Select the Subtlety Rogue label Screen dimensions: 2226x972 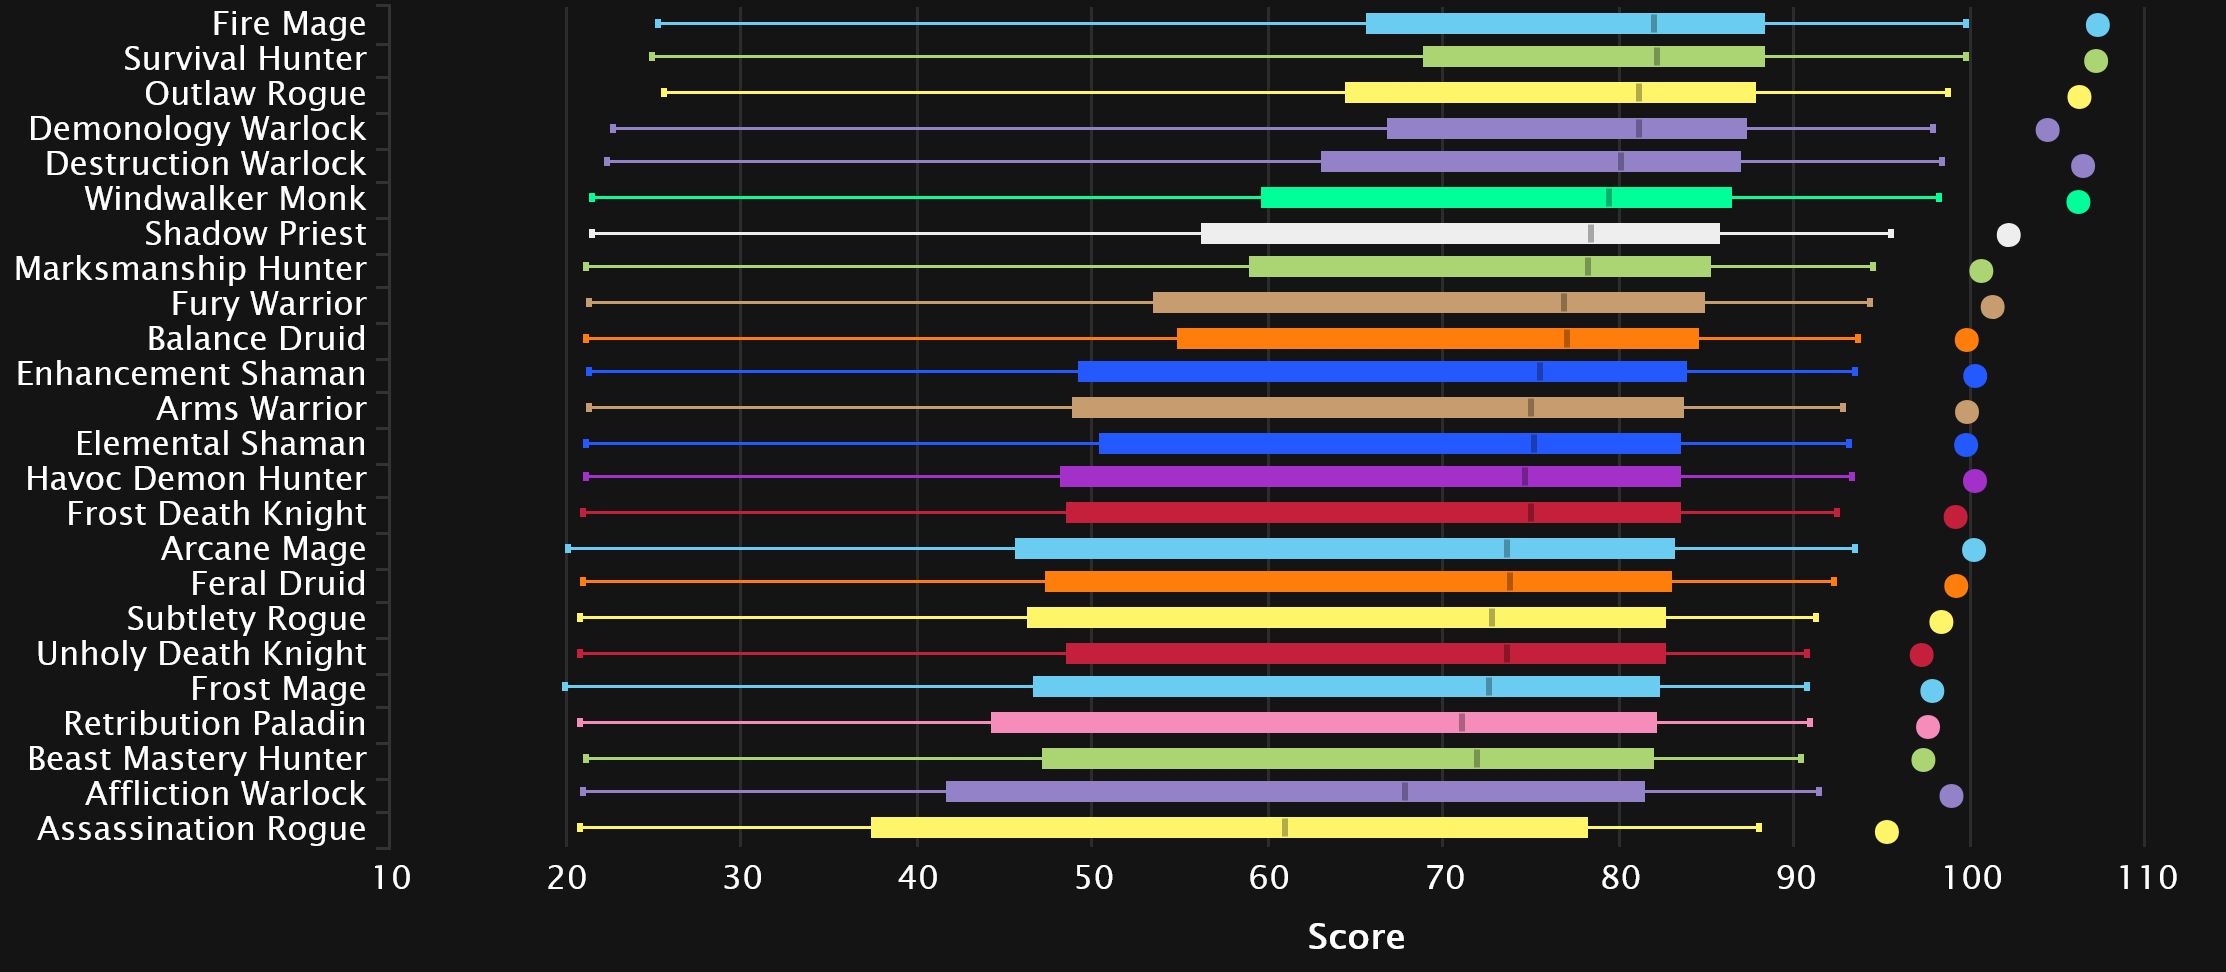(246, 619)
